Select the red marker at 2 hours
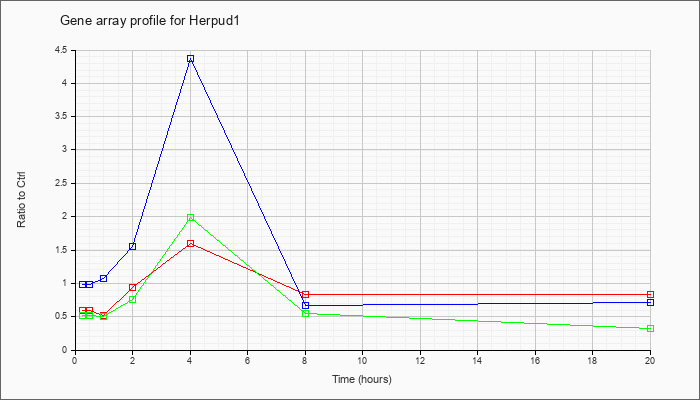 coord(133,288)
